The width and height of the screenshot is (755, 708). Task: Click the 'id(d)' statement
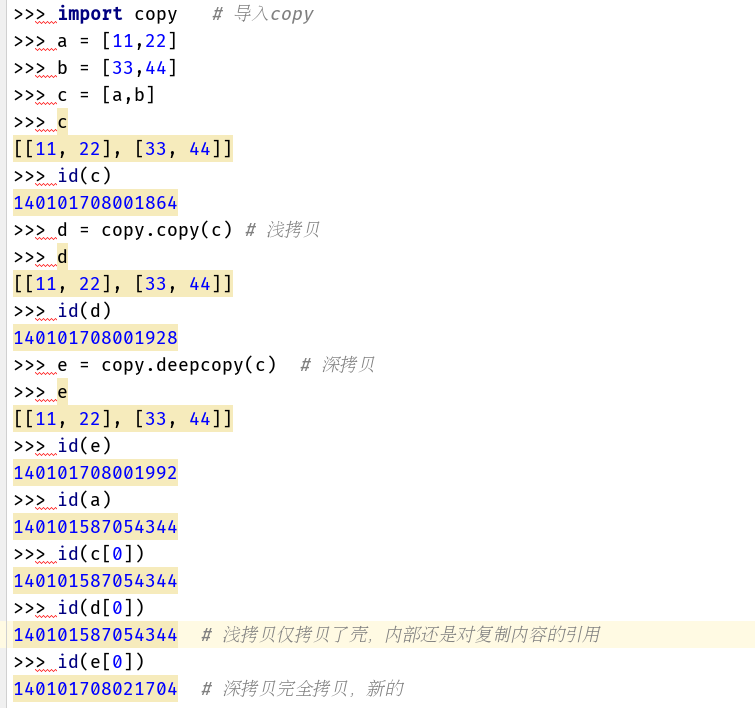pos(84,311)
